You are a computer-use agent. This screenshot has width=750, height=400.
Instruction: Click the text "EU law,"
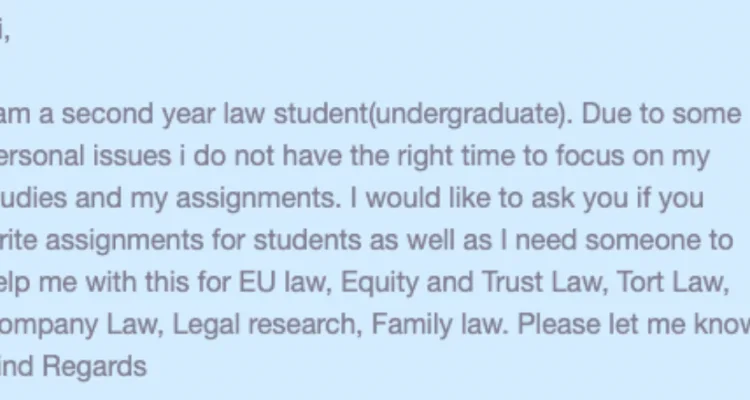pos(286,283)
